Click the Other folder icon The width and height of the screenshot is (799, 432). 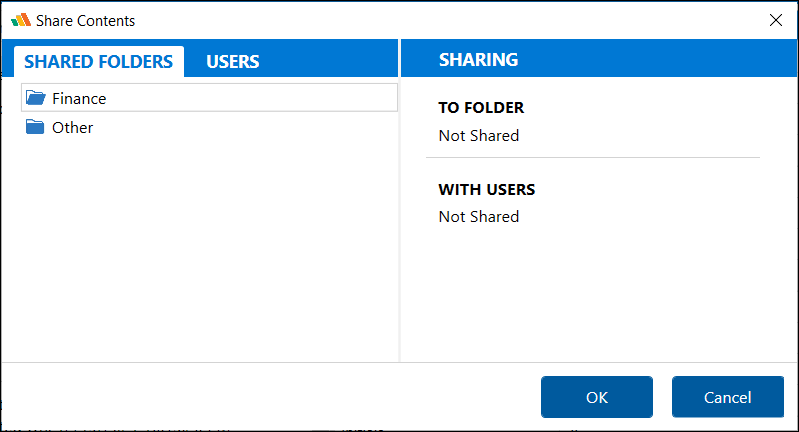[x=35, y=127]
